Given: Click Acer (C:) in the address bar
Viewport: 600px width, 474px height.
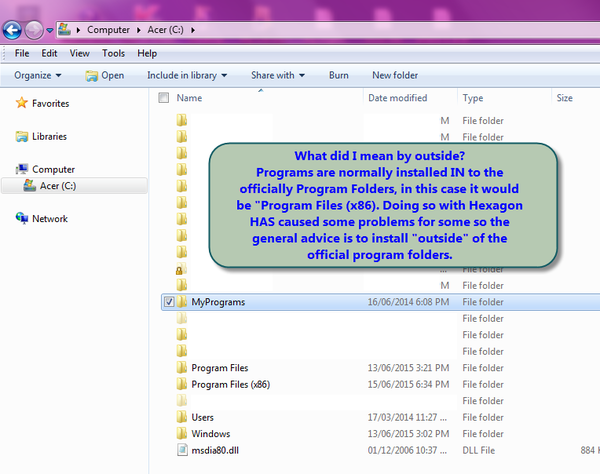Looking at the screenshot, I should click(x=165, y=30).
